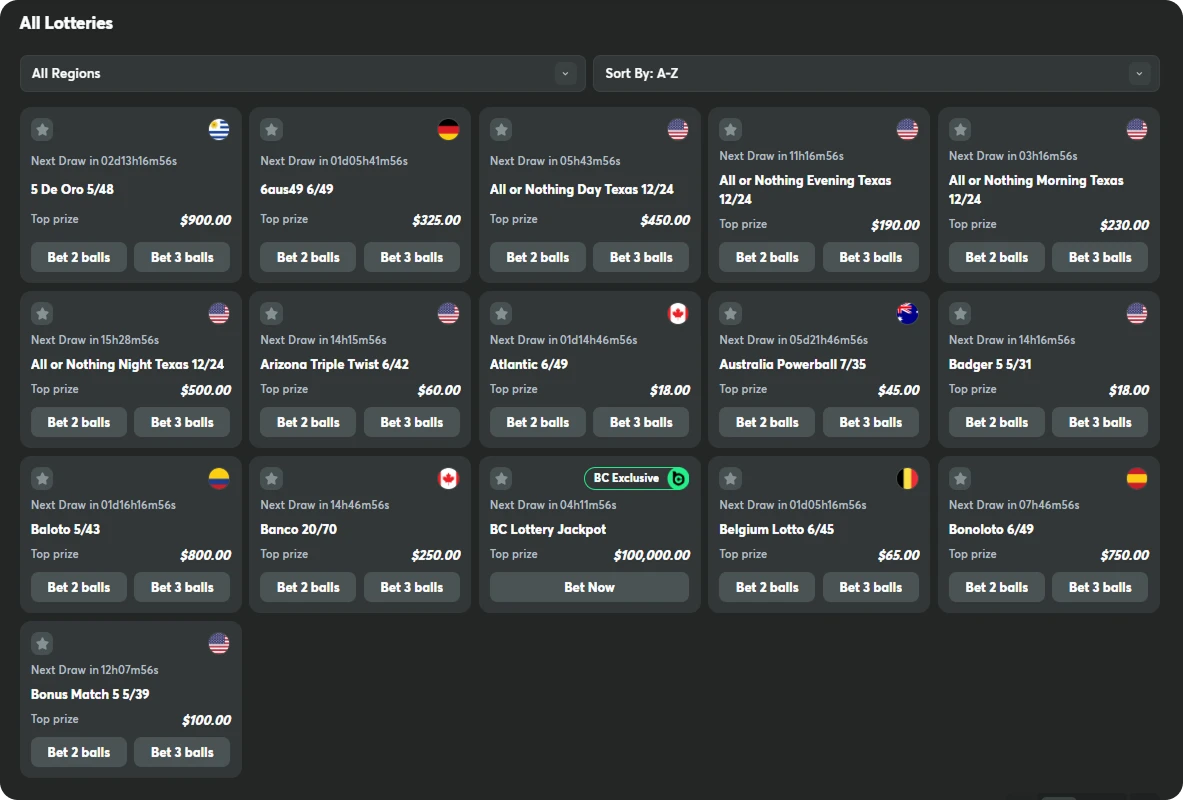Screen dimensions: 1183x800
Task: Toggle favorite star on BC Lottery Jackpot
Action: [502, 479]
